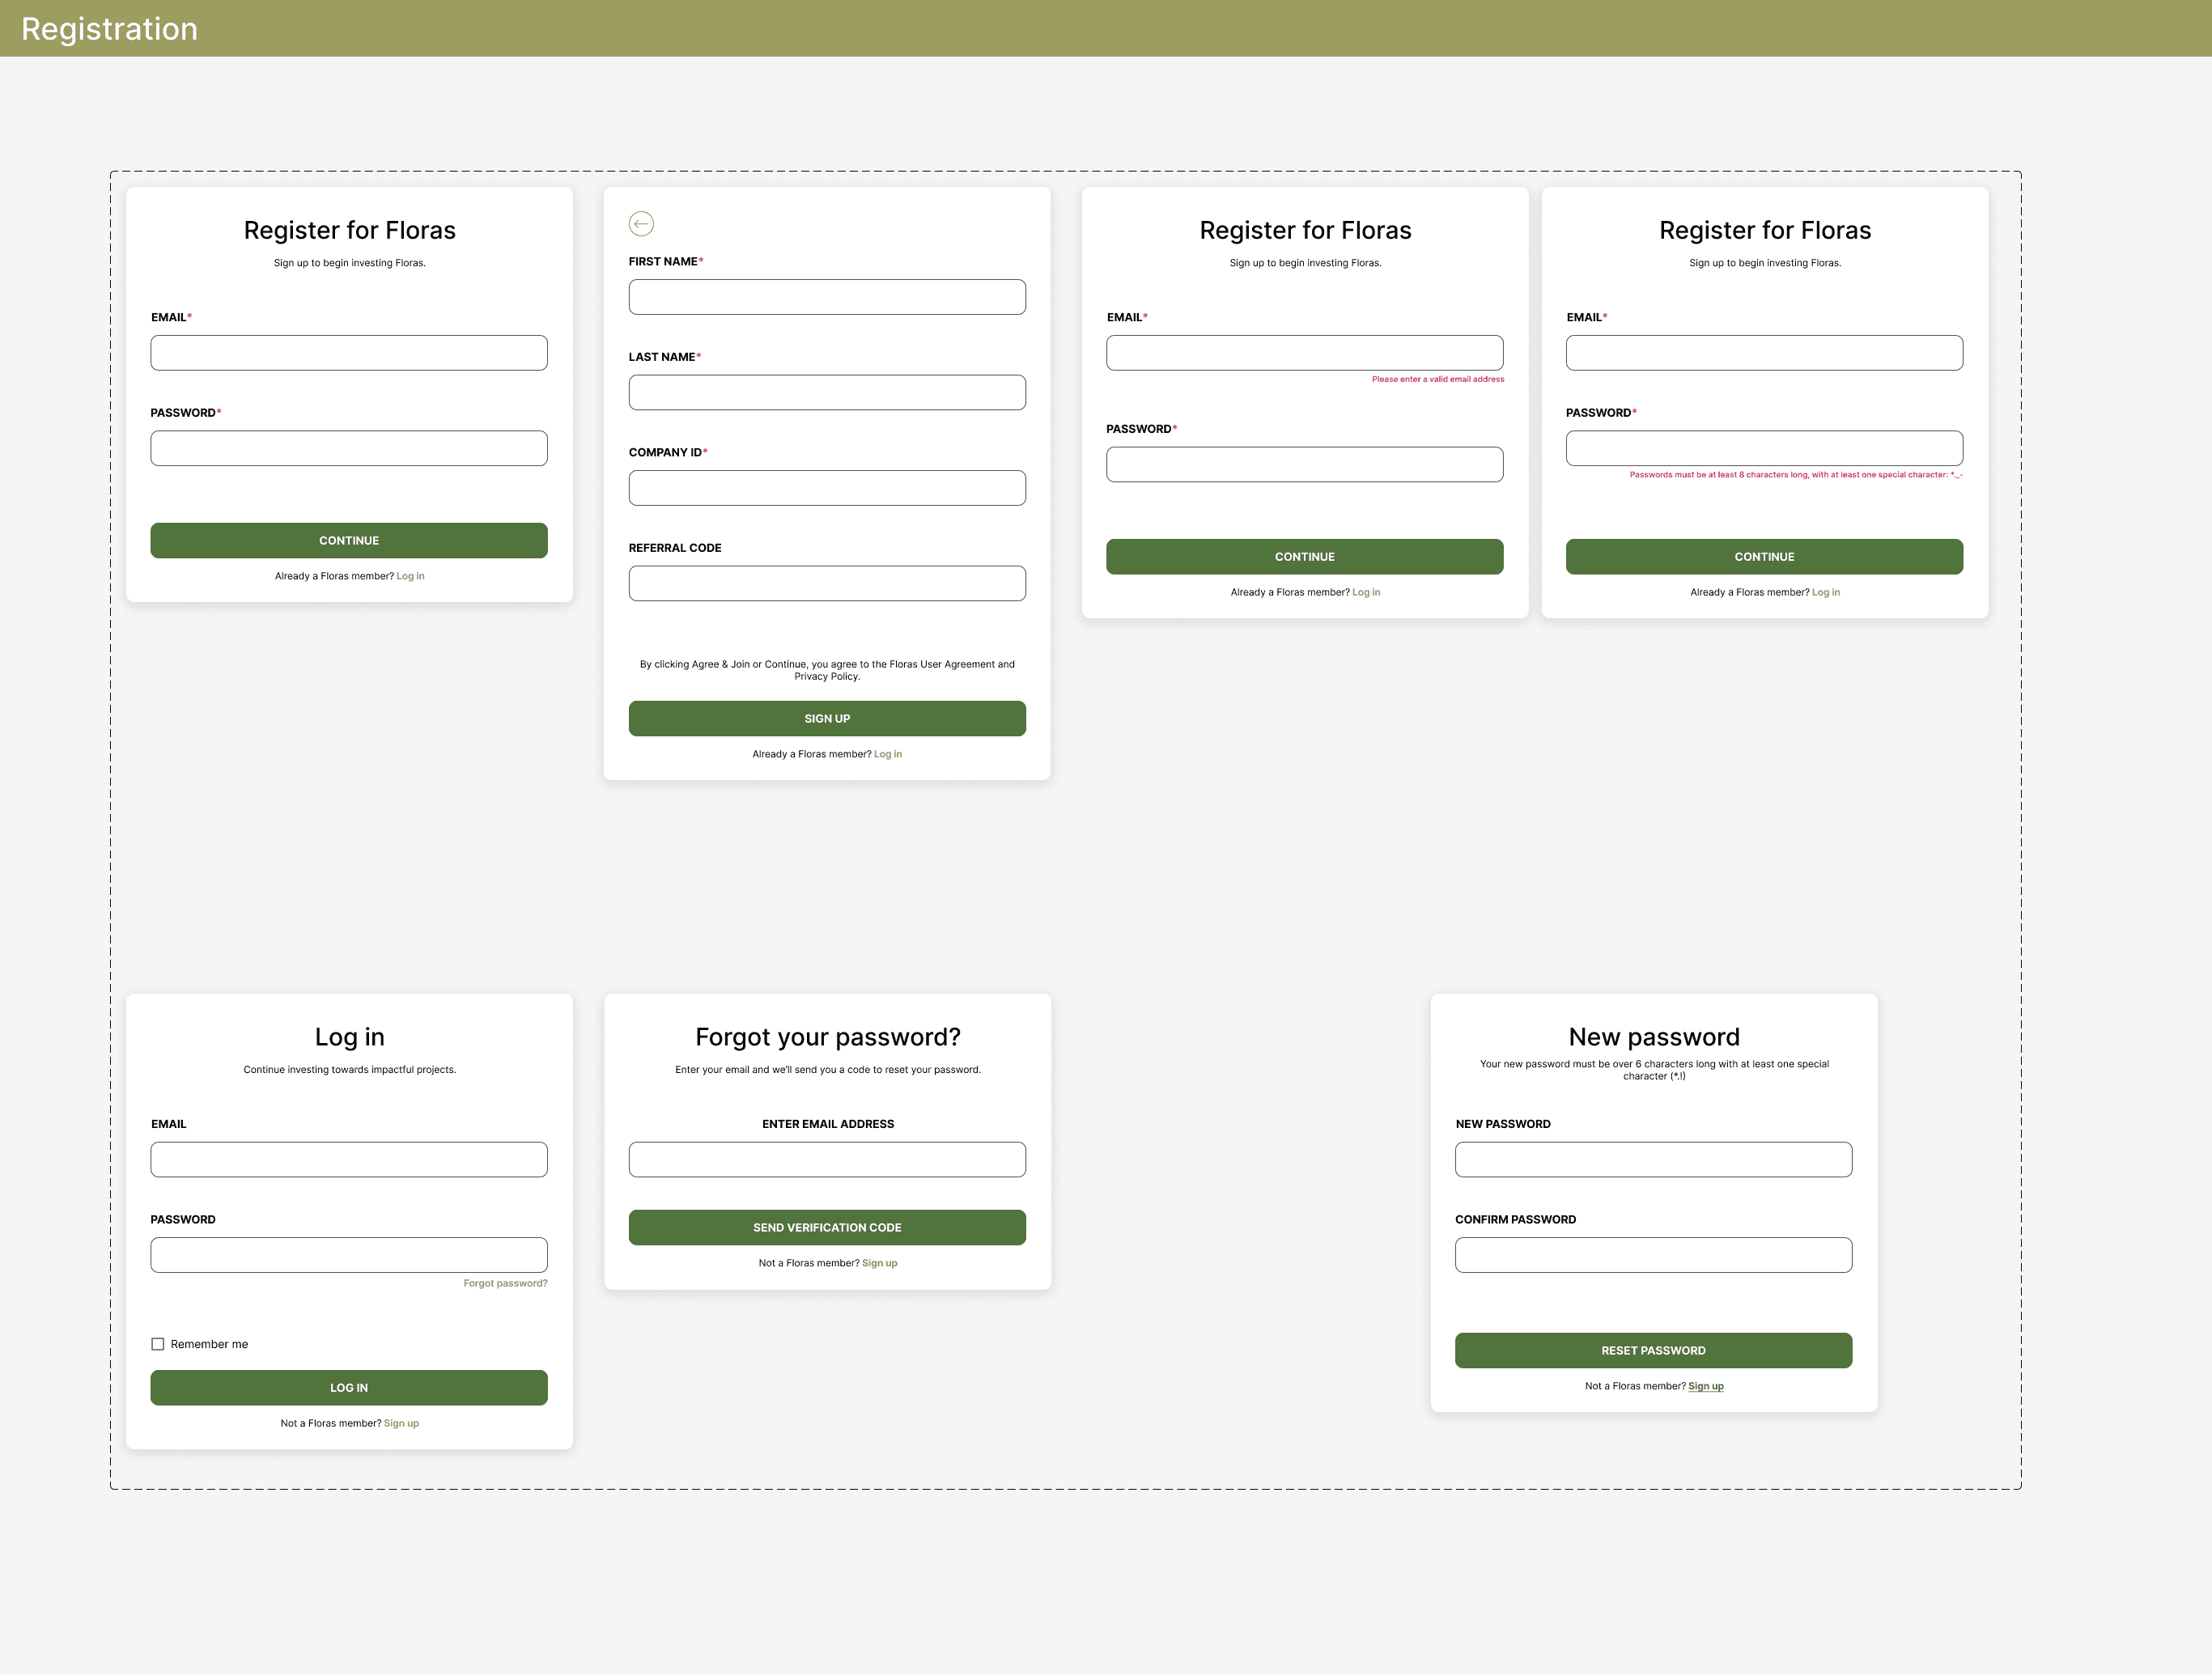Click Email field above invalid email error

click(1305, 353)
